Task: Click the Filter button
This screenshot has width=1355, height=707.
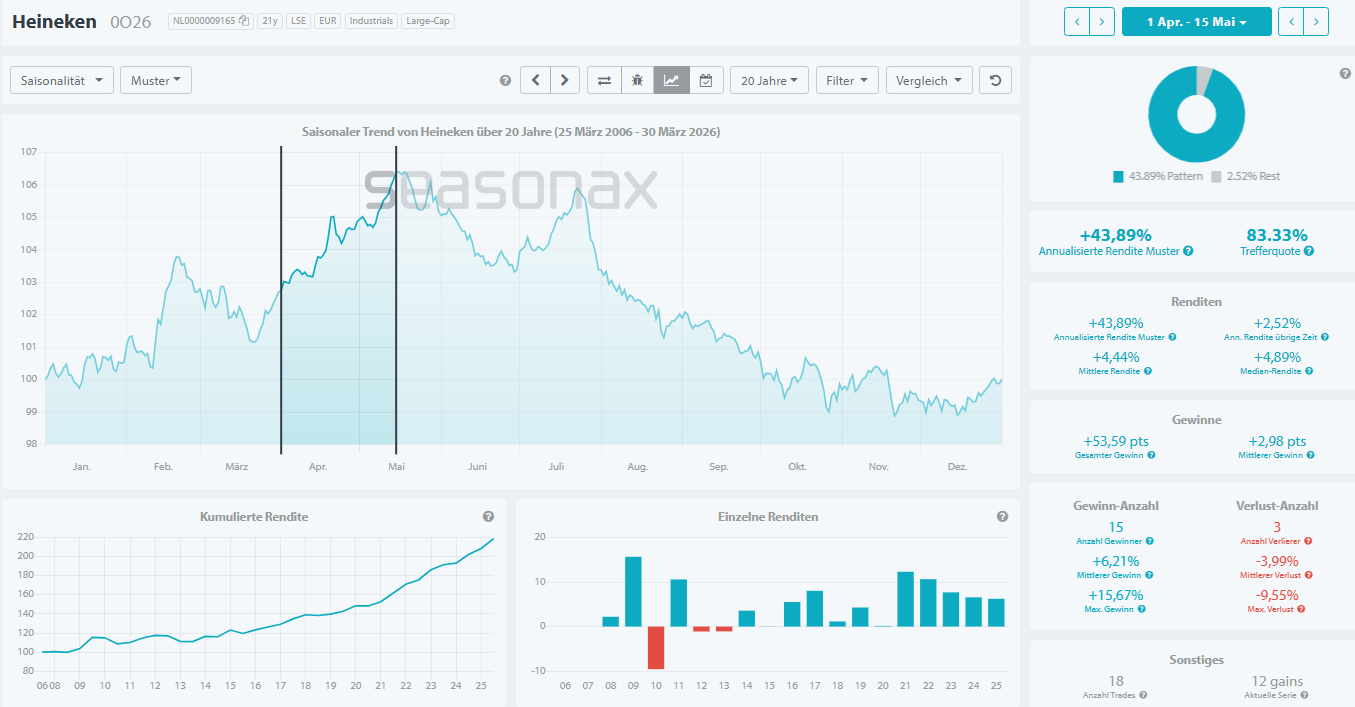Action: (846, 80)
